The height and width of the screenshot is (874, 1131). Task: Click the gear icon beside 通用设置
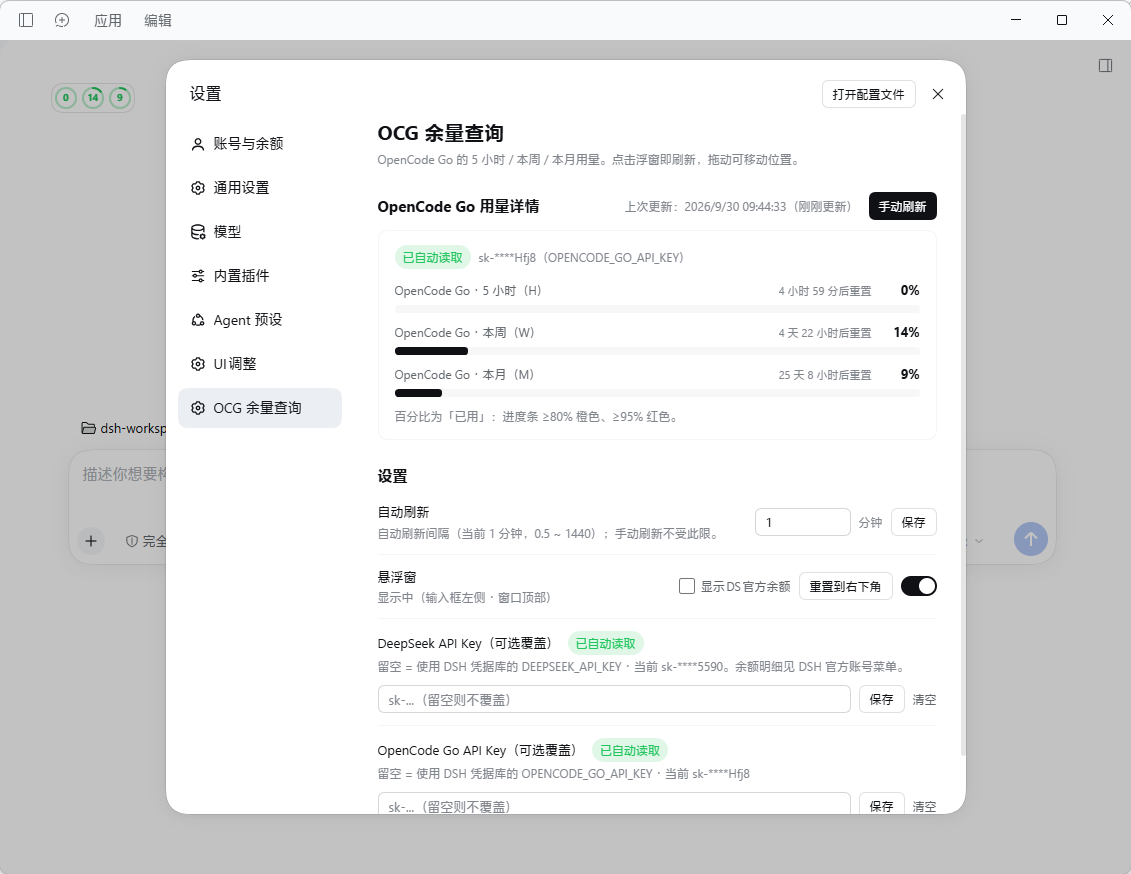pyautogui.click(x=198, y=188)
